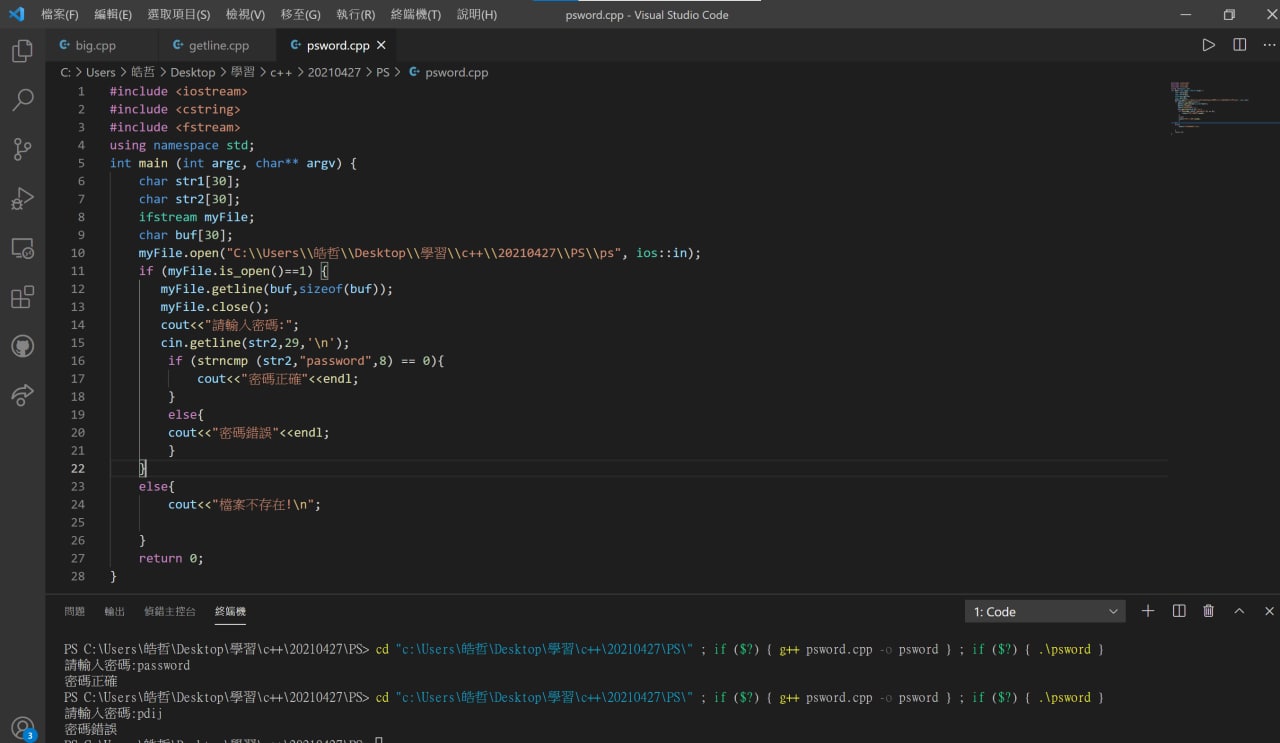This screenshot has height=743, width=1280.
Task: Split the editor to the right
Action: [x=1240, y=45]
